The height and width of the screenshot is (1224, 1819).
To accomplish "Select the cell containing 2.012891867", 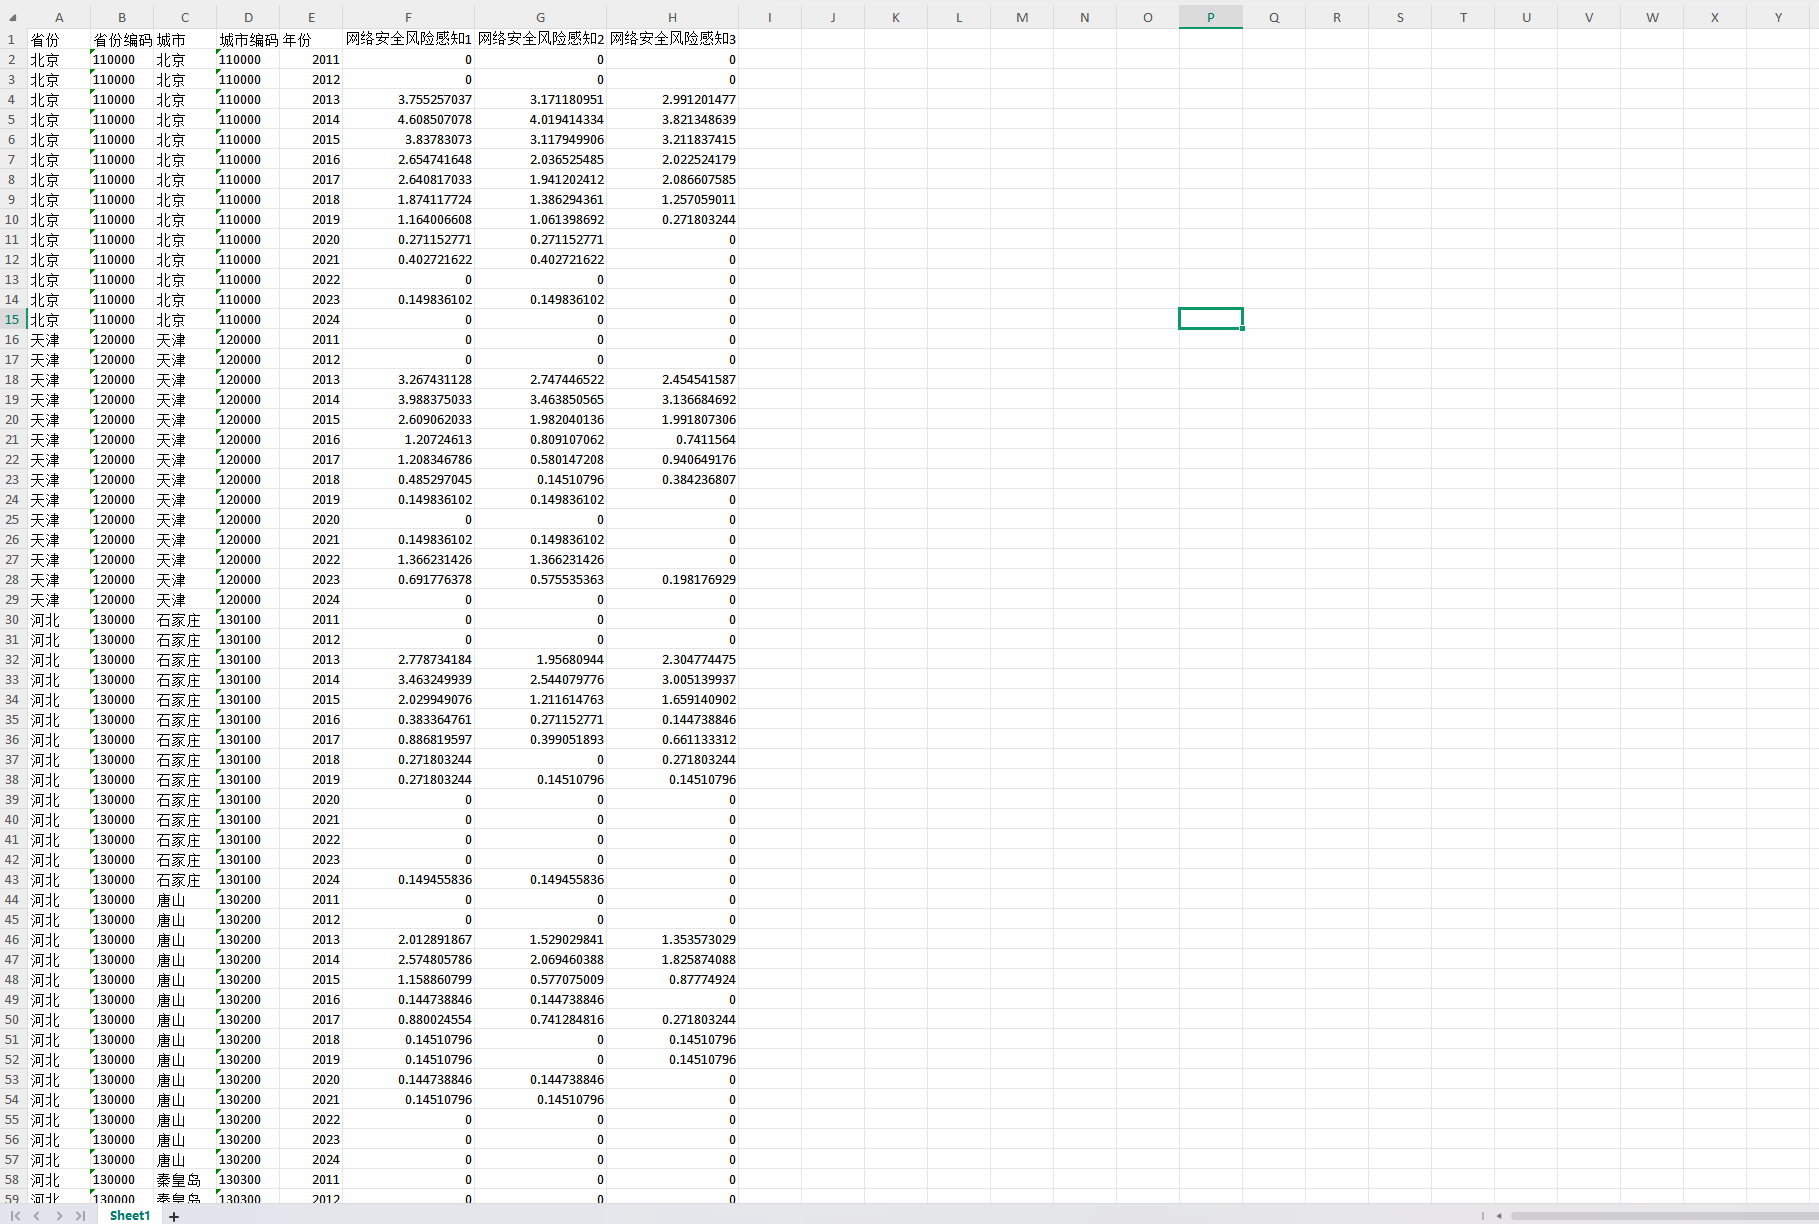I will pos(408,939).
